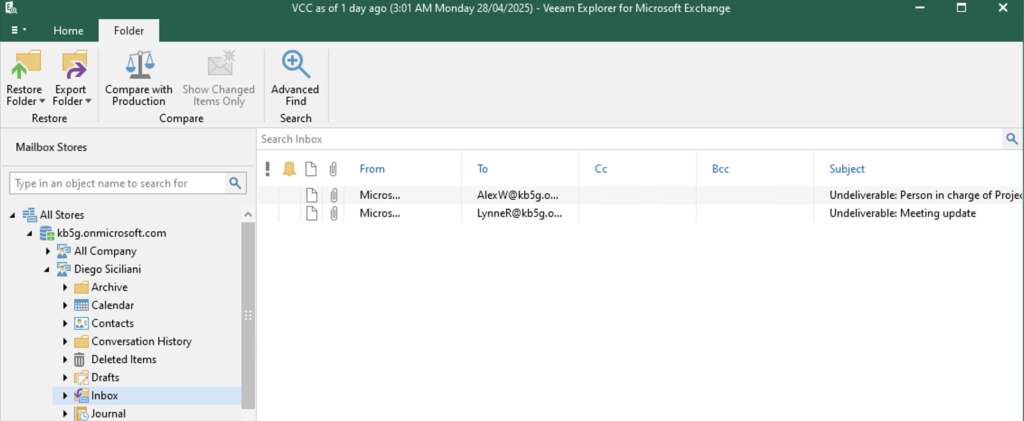Select the Deleted Items folder
Image resolution: width=1024 pixels, height=421 pixels.
coord(123,360)
